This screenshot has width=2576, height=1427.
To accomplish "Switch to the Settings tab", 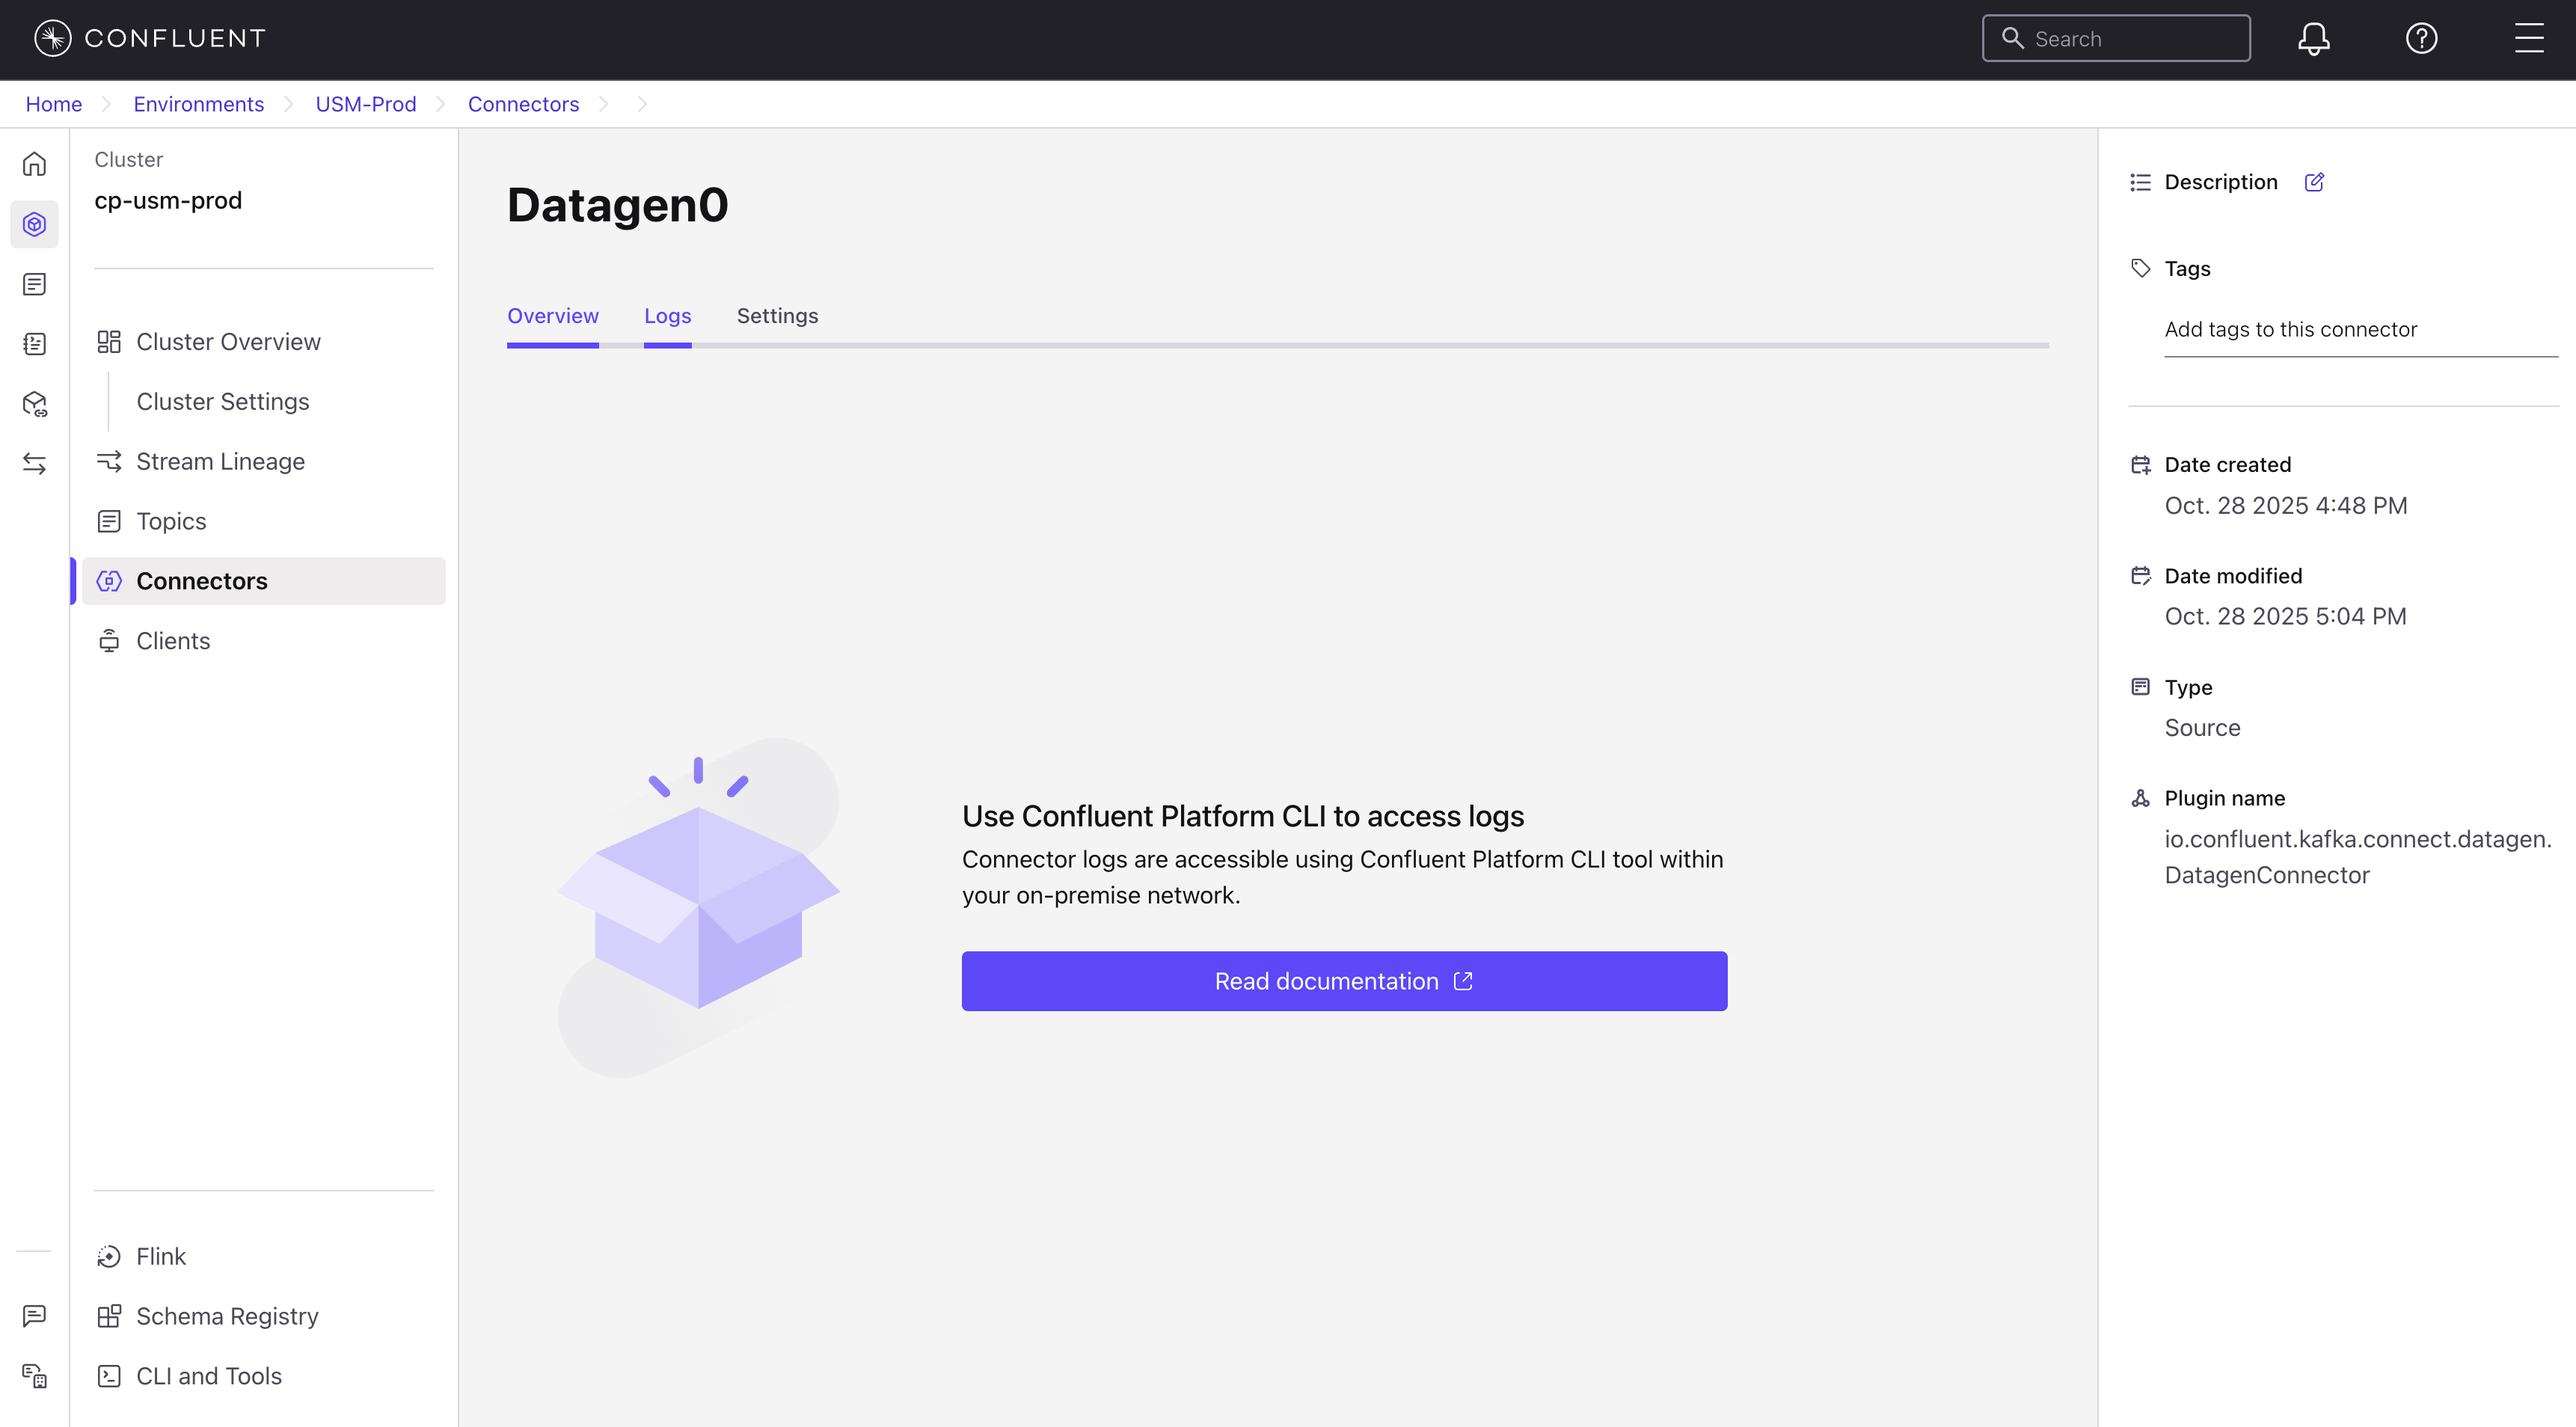I will click(777, 316).
